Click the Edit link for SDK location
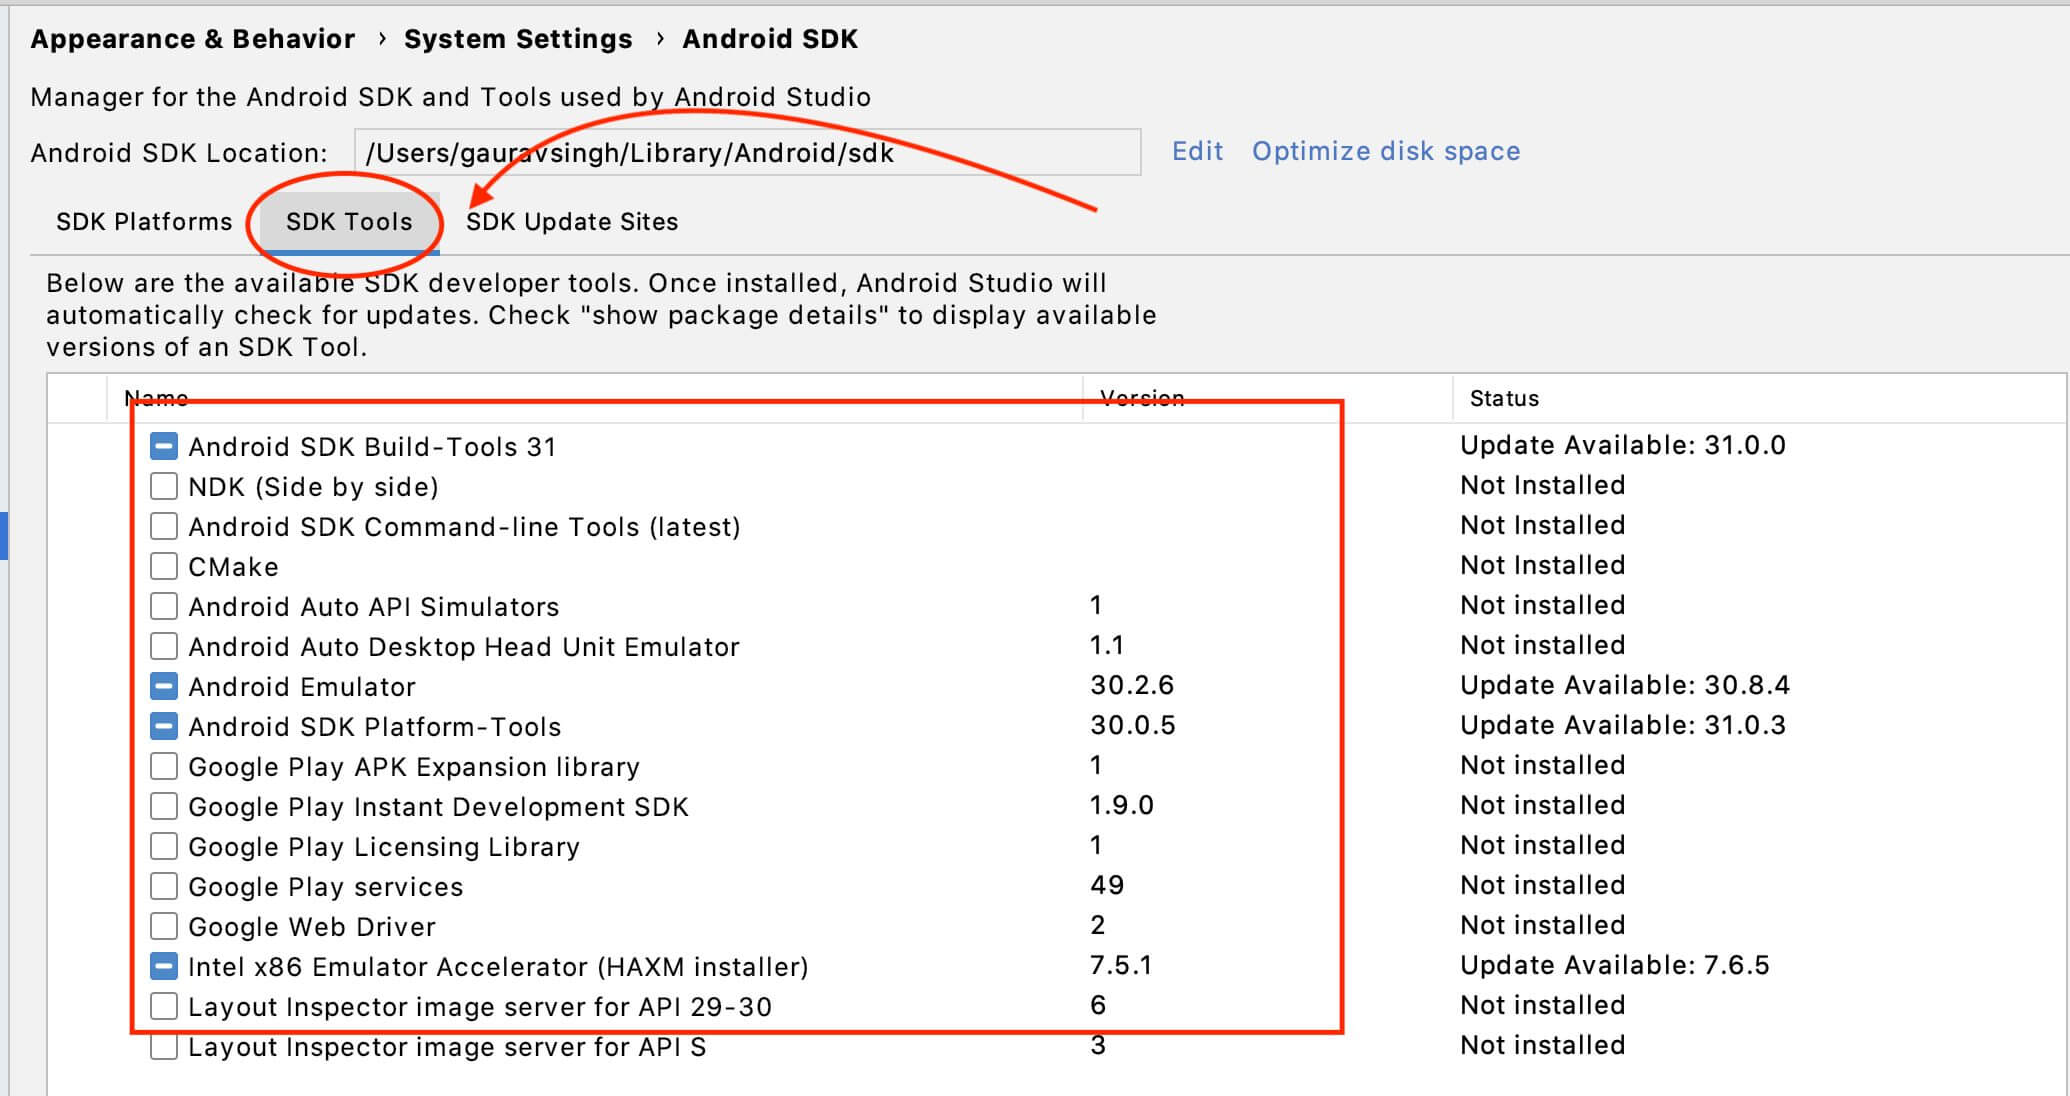Viewport: 2070px width, 1096px height. (x=1197, y=151)
